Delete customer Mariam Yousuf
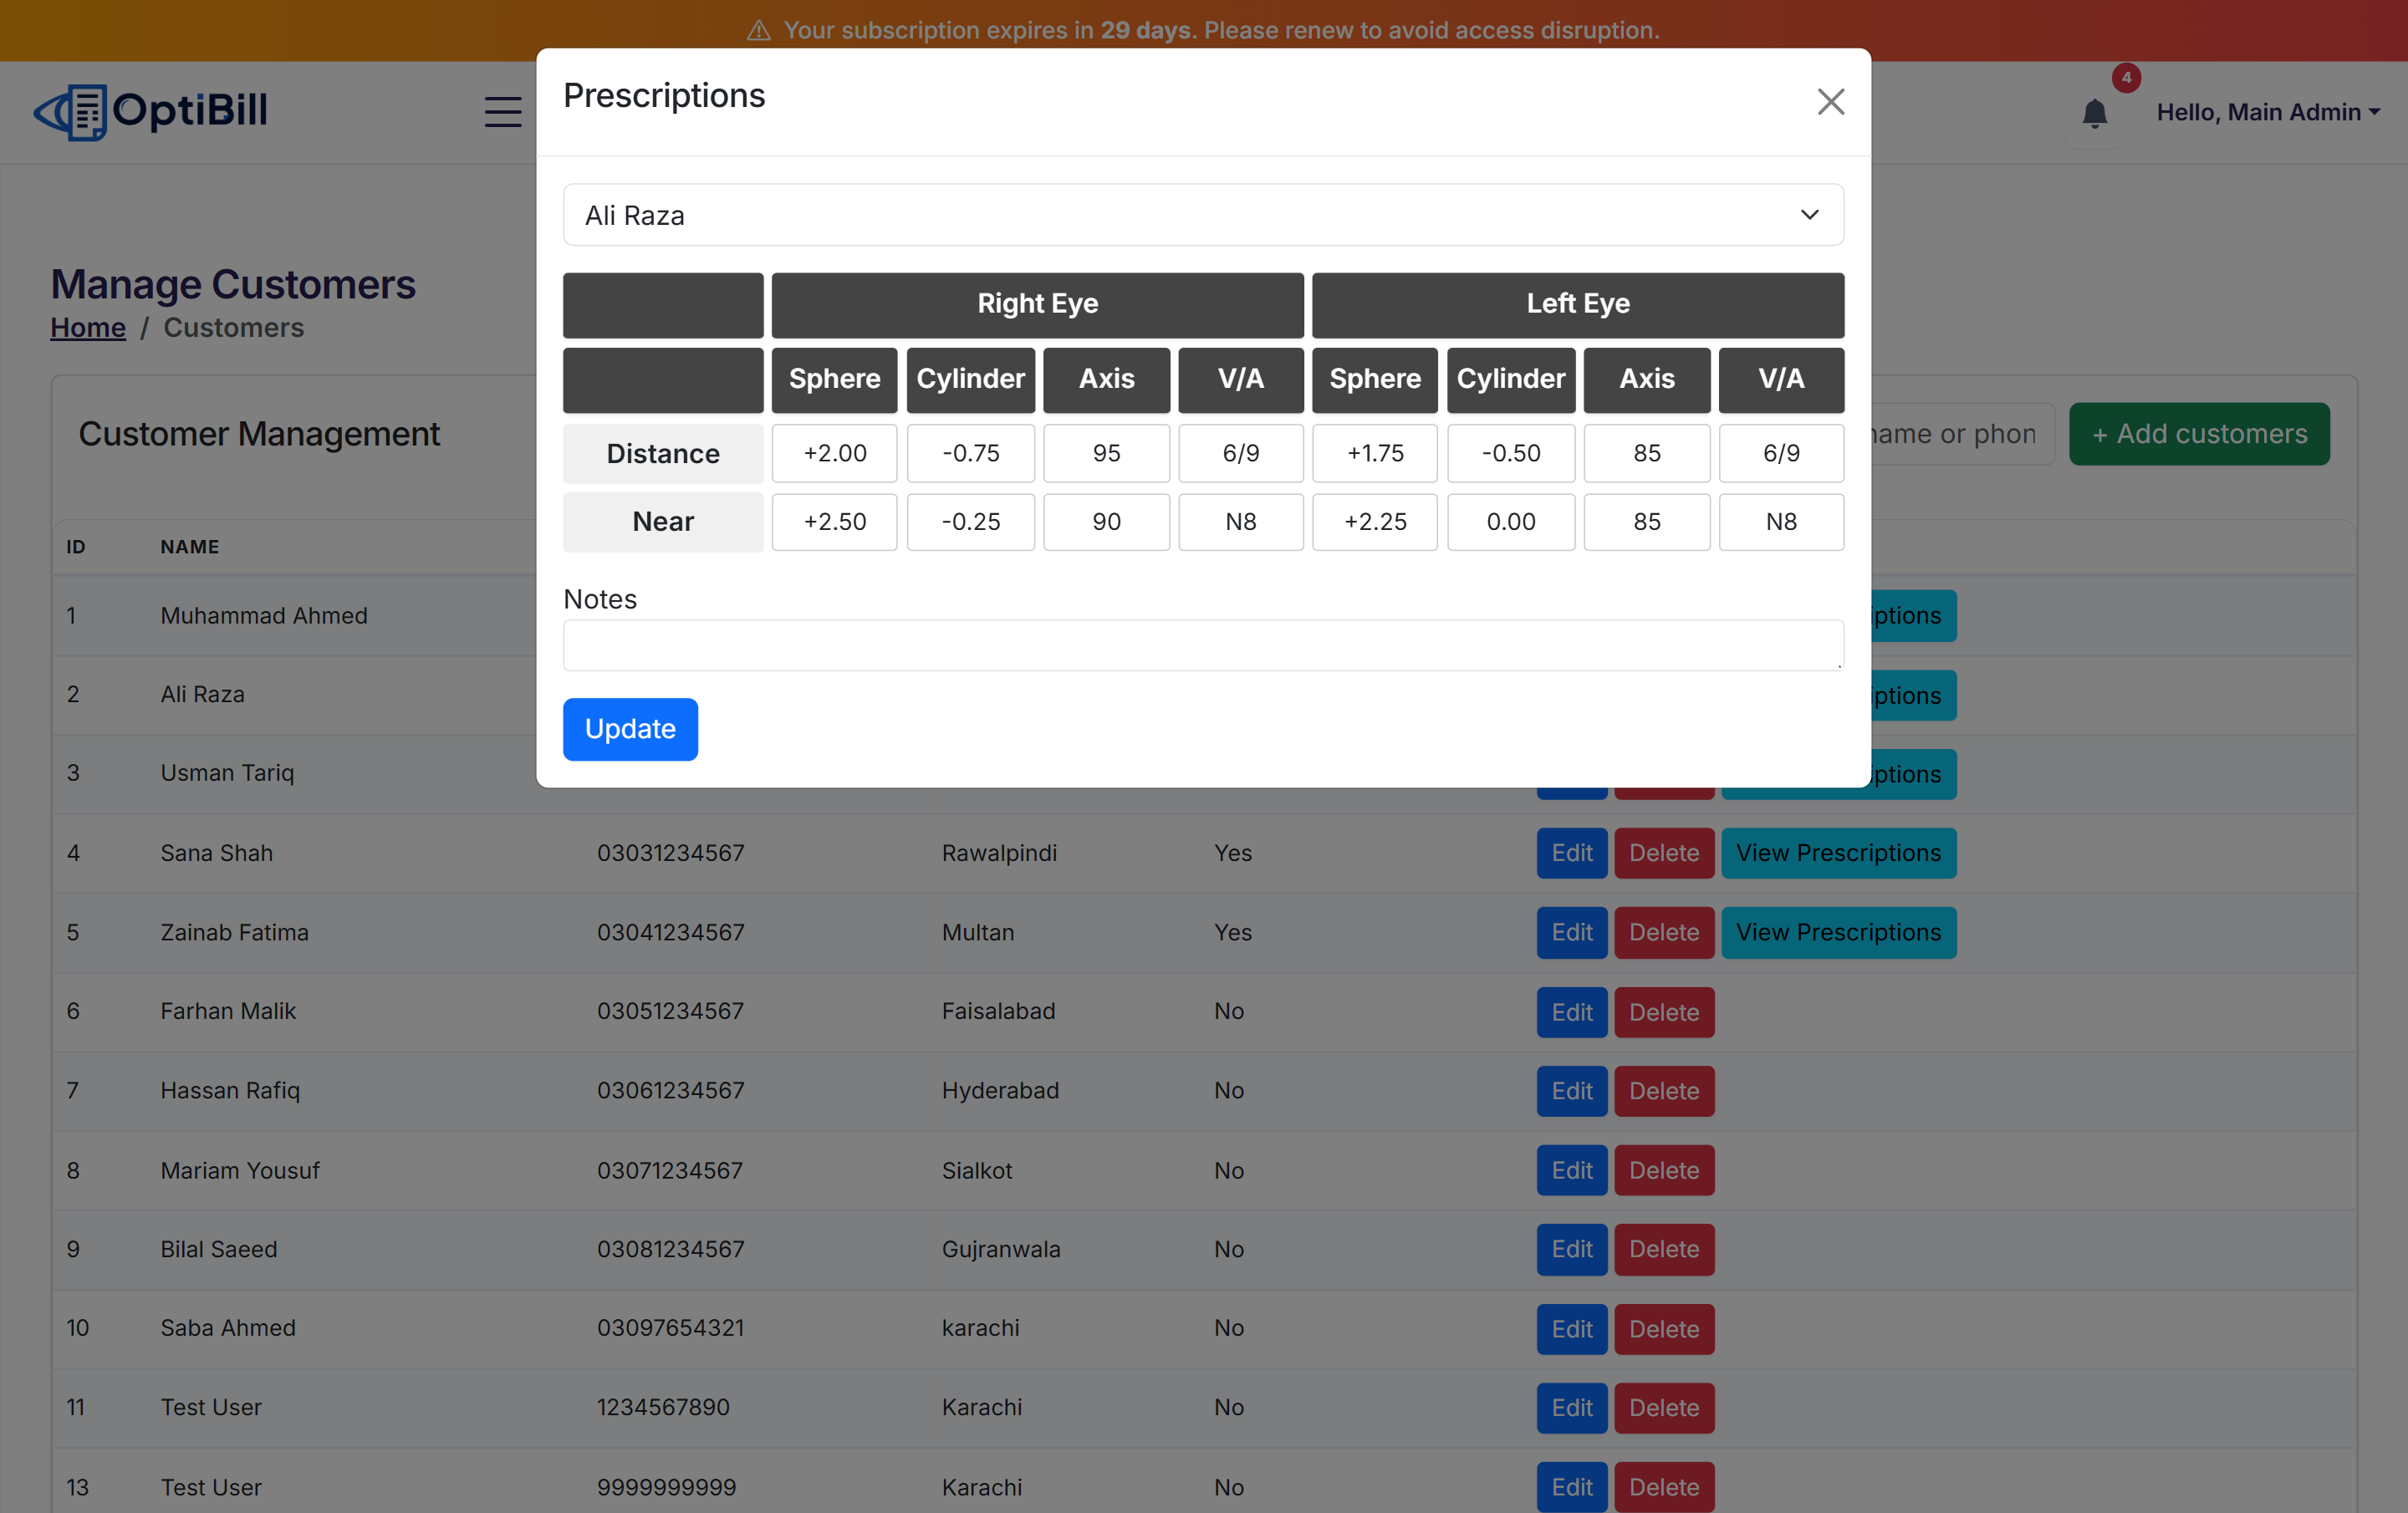The width and height of the screenshot is (2408, 1513). [1664, 1171]
